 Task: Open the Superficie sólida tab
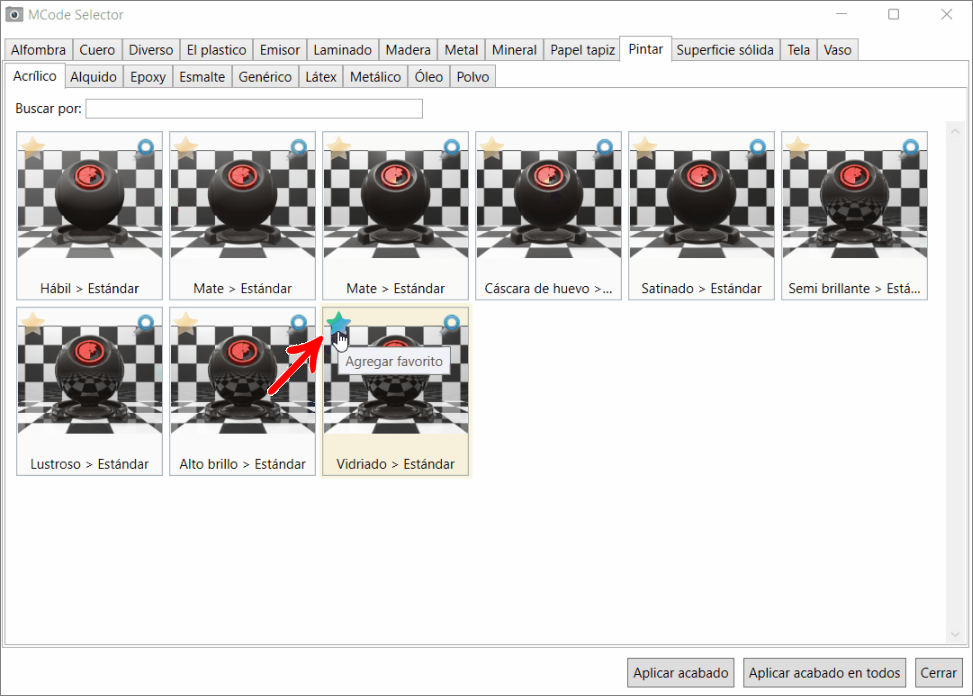click(x=725, y=50)
